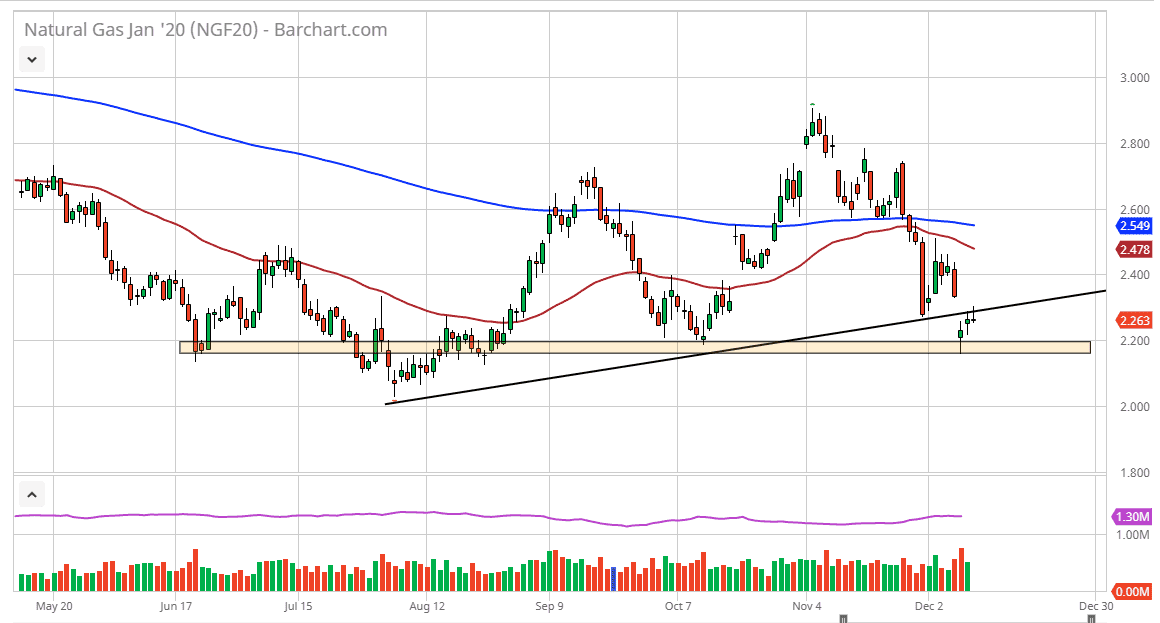Click the 3.000 price axis label
The height and width of the screenshot is (623, 1160).
click(1134, 78)
